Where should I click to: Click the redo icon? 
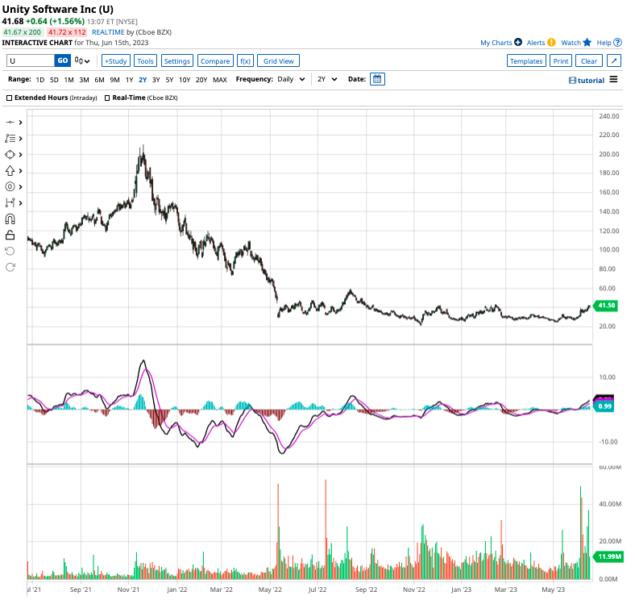point(10,267)
